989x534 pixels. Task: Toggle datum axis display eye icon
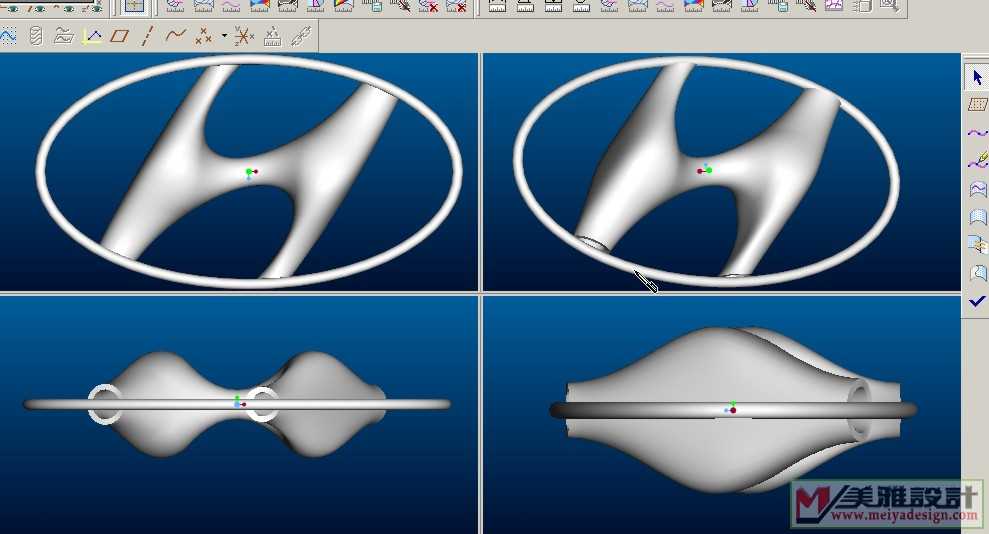coord(35,8)
